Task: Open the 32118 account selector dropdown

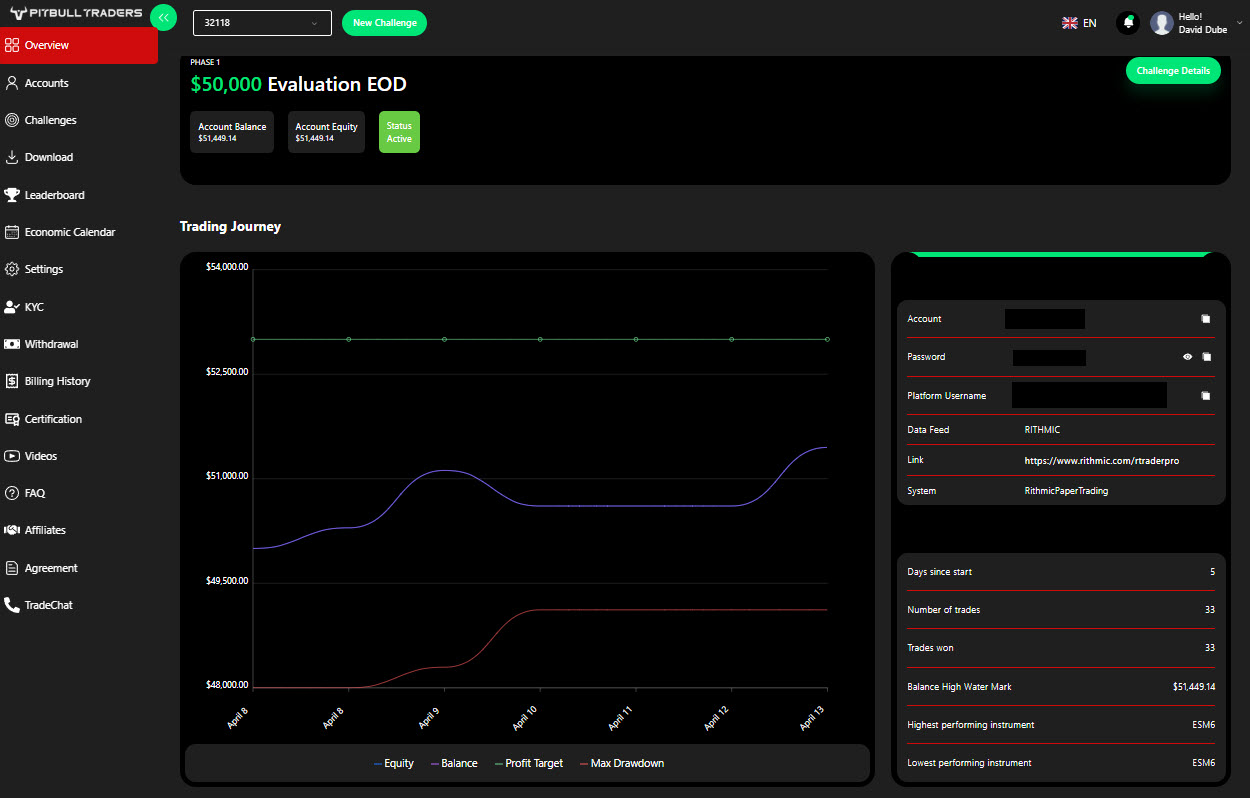Action: [x=262, y=23]
